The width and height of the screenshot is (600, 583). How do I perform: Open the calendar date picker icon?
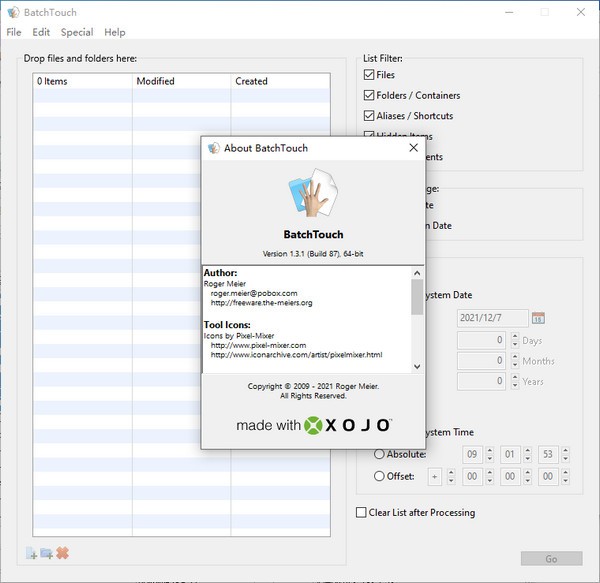coord(538,318)
